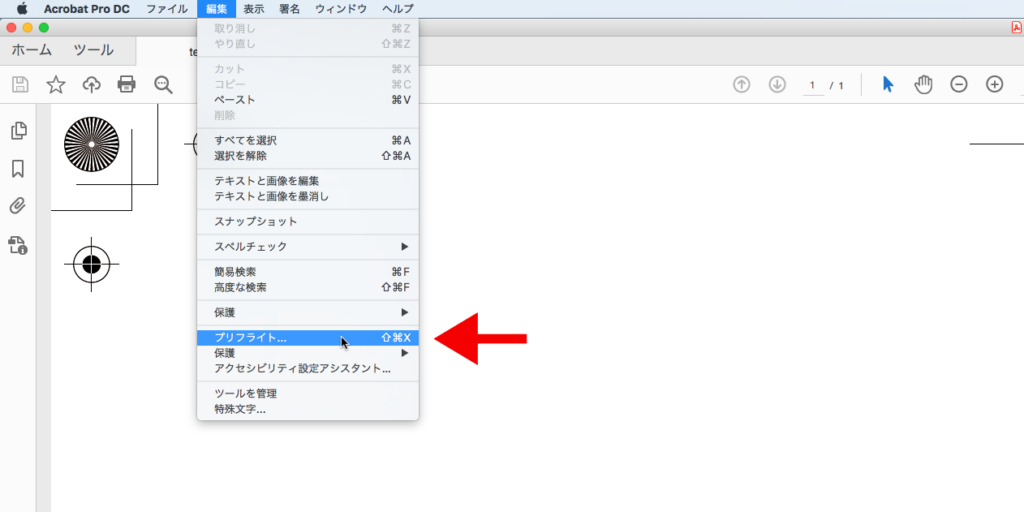
Task: Switch to the ホーム tab
Action: 31,50
